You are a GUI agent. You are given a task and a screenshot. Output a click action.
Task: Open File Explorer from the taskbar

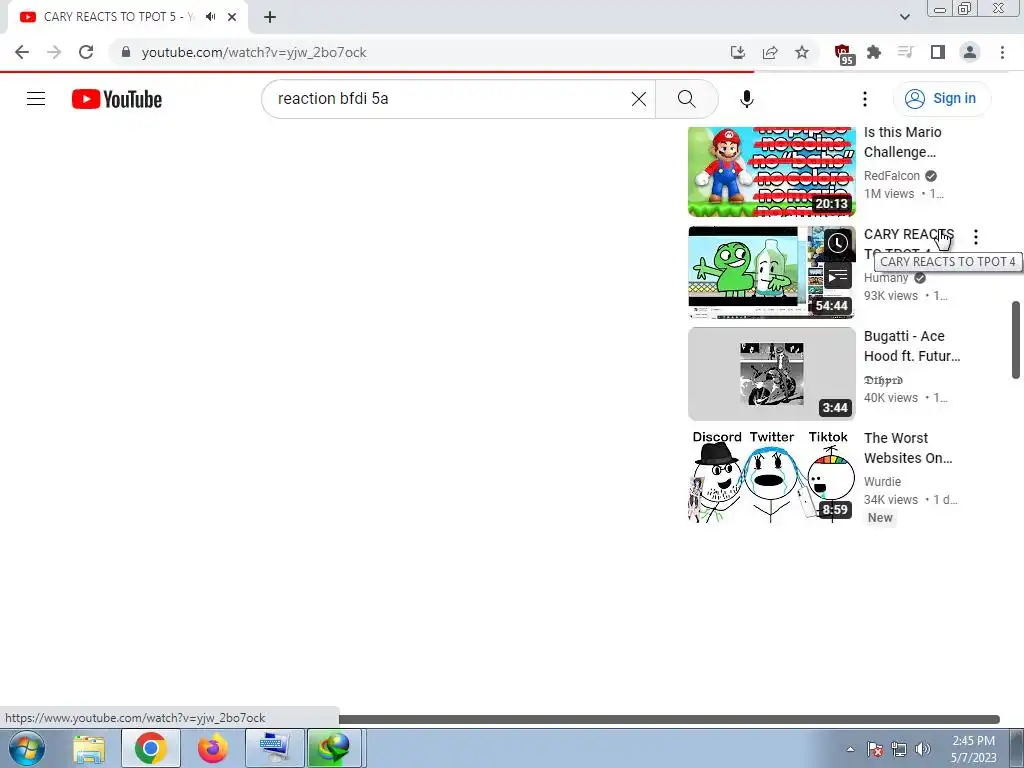(89, 748)
